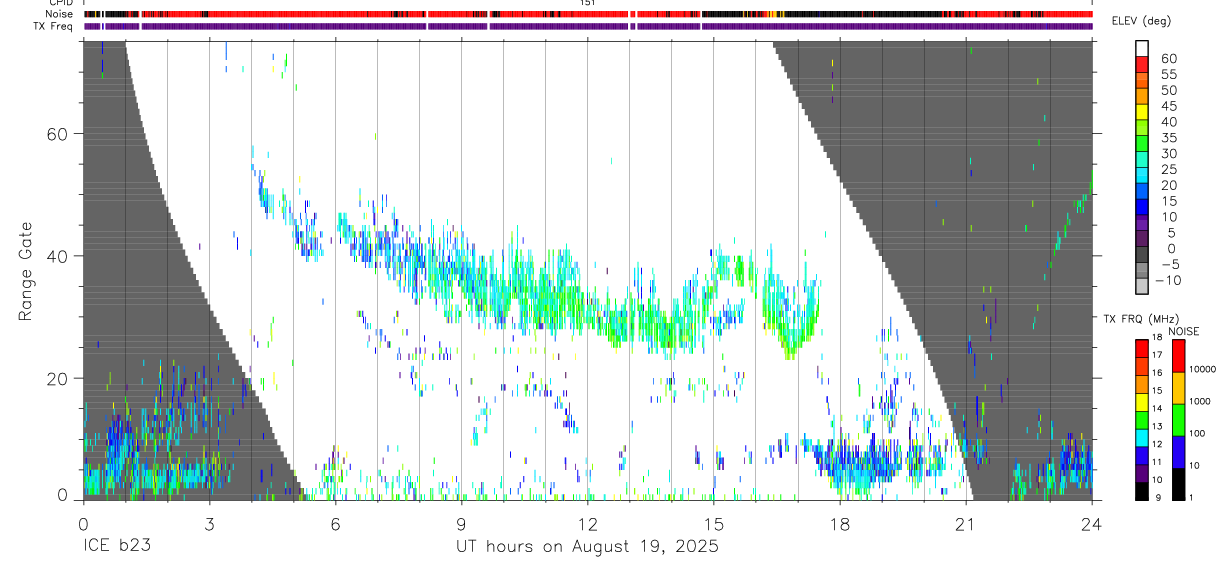Click the UT hours tick label 21
This screenshot has width=1228, height=567.
(966, 523)
